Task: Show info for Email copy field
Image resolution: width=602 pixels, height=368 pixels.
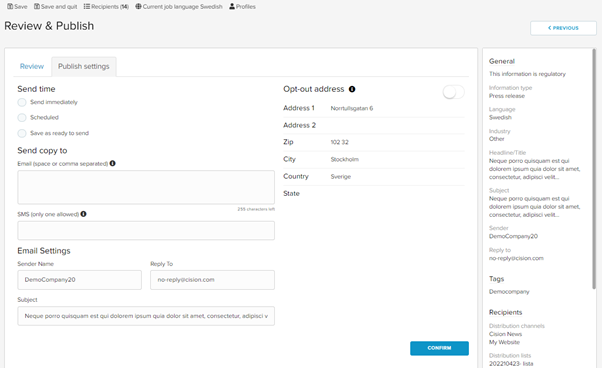Action: (x=112, y=163)
